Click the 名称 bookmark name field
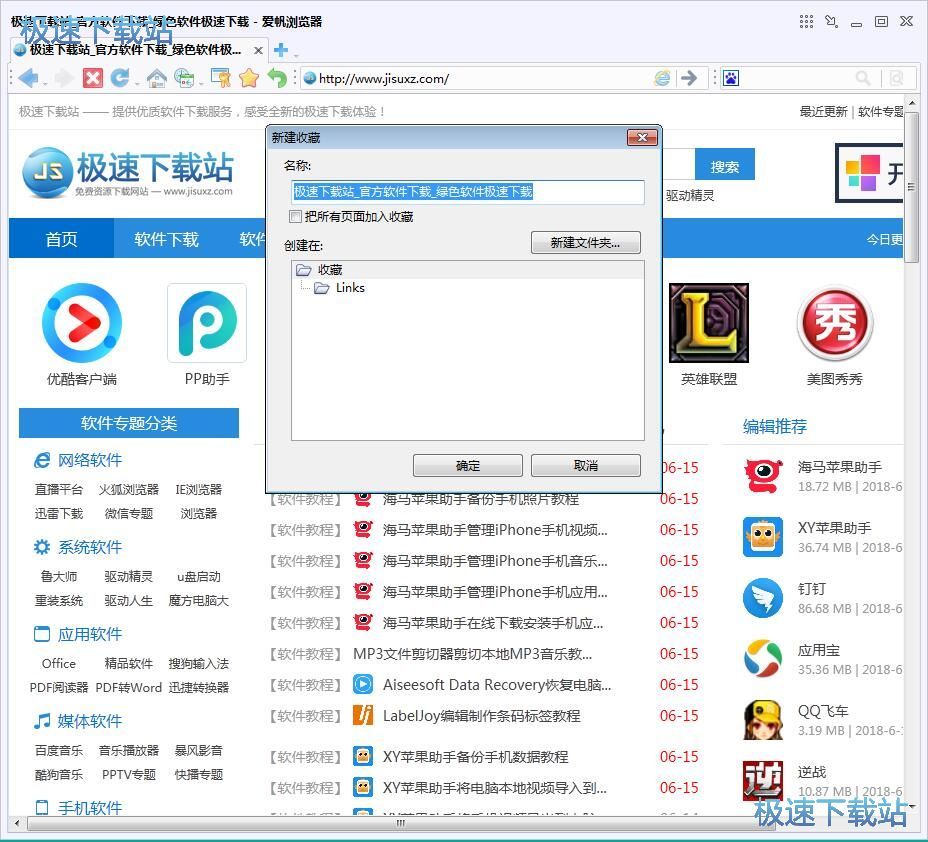The image size is (928, 842). 468,192
